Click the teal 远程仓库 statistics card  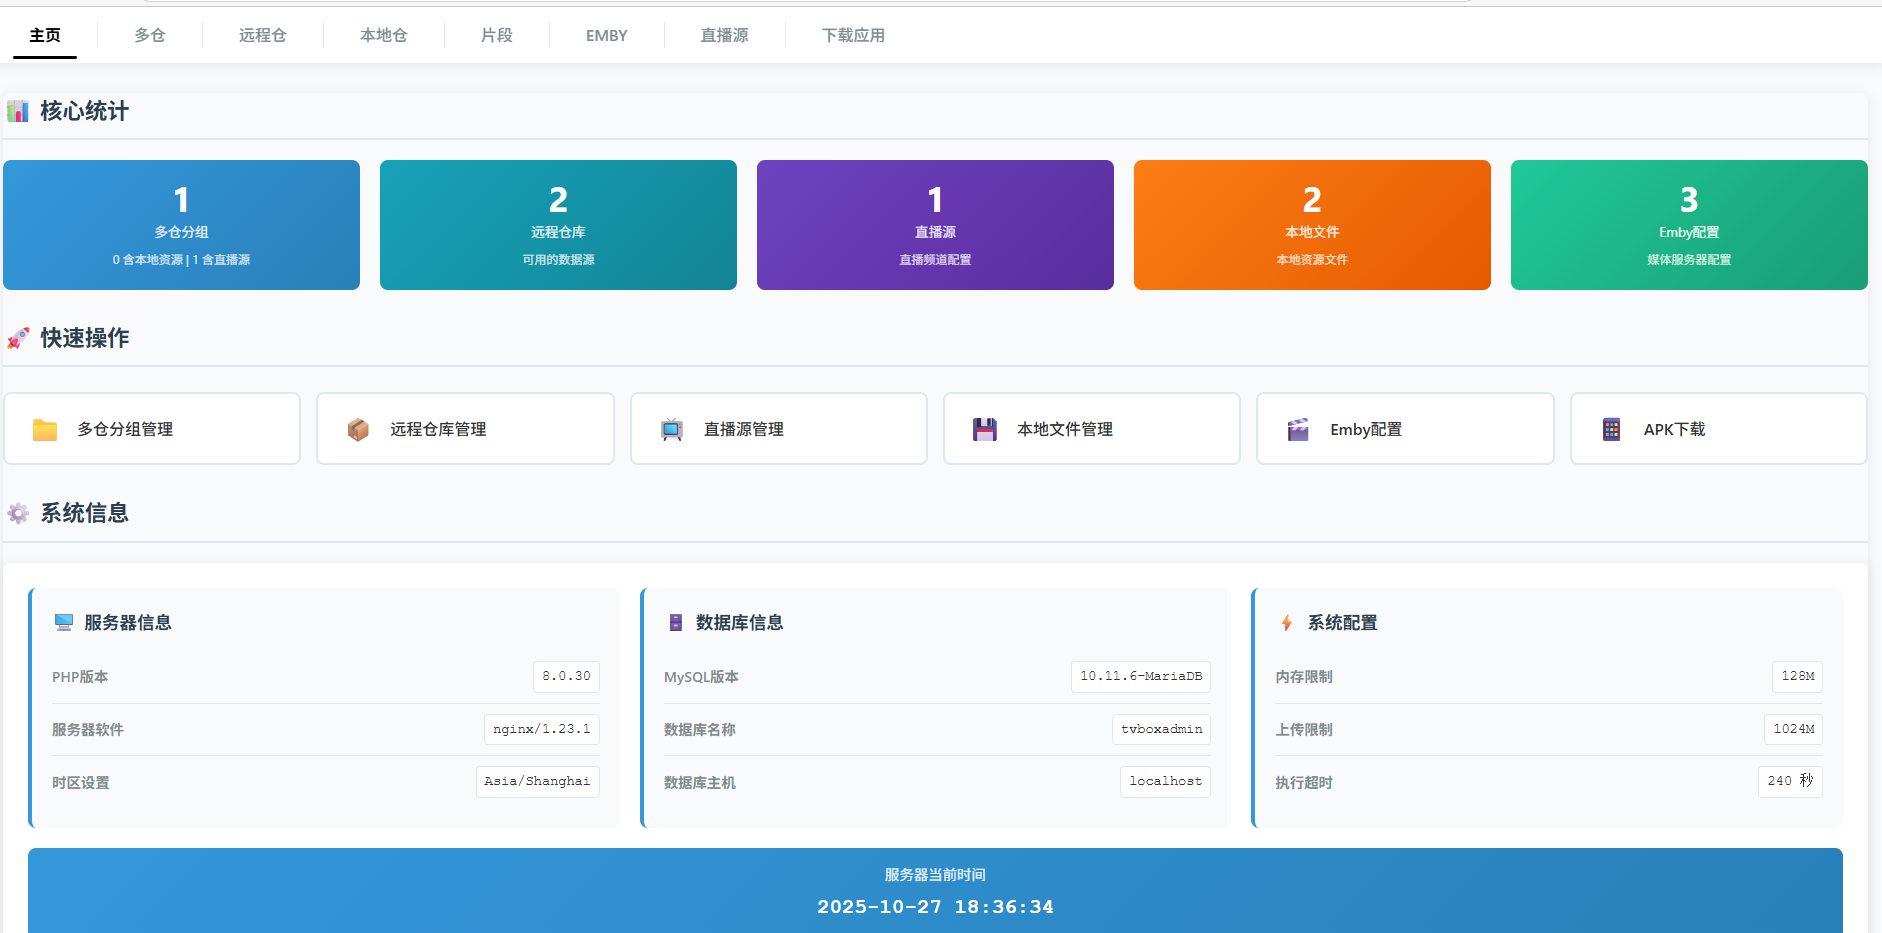tap(558, 225)
